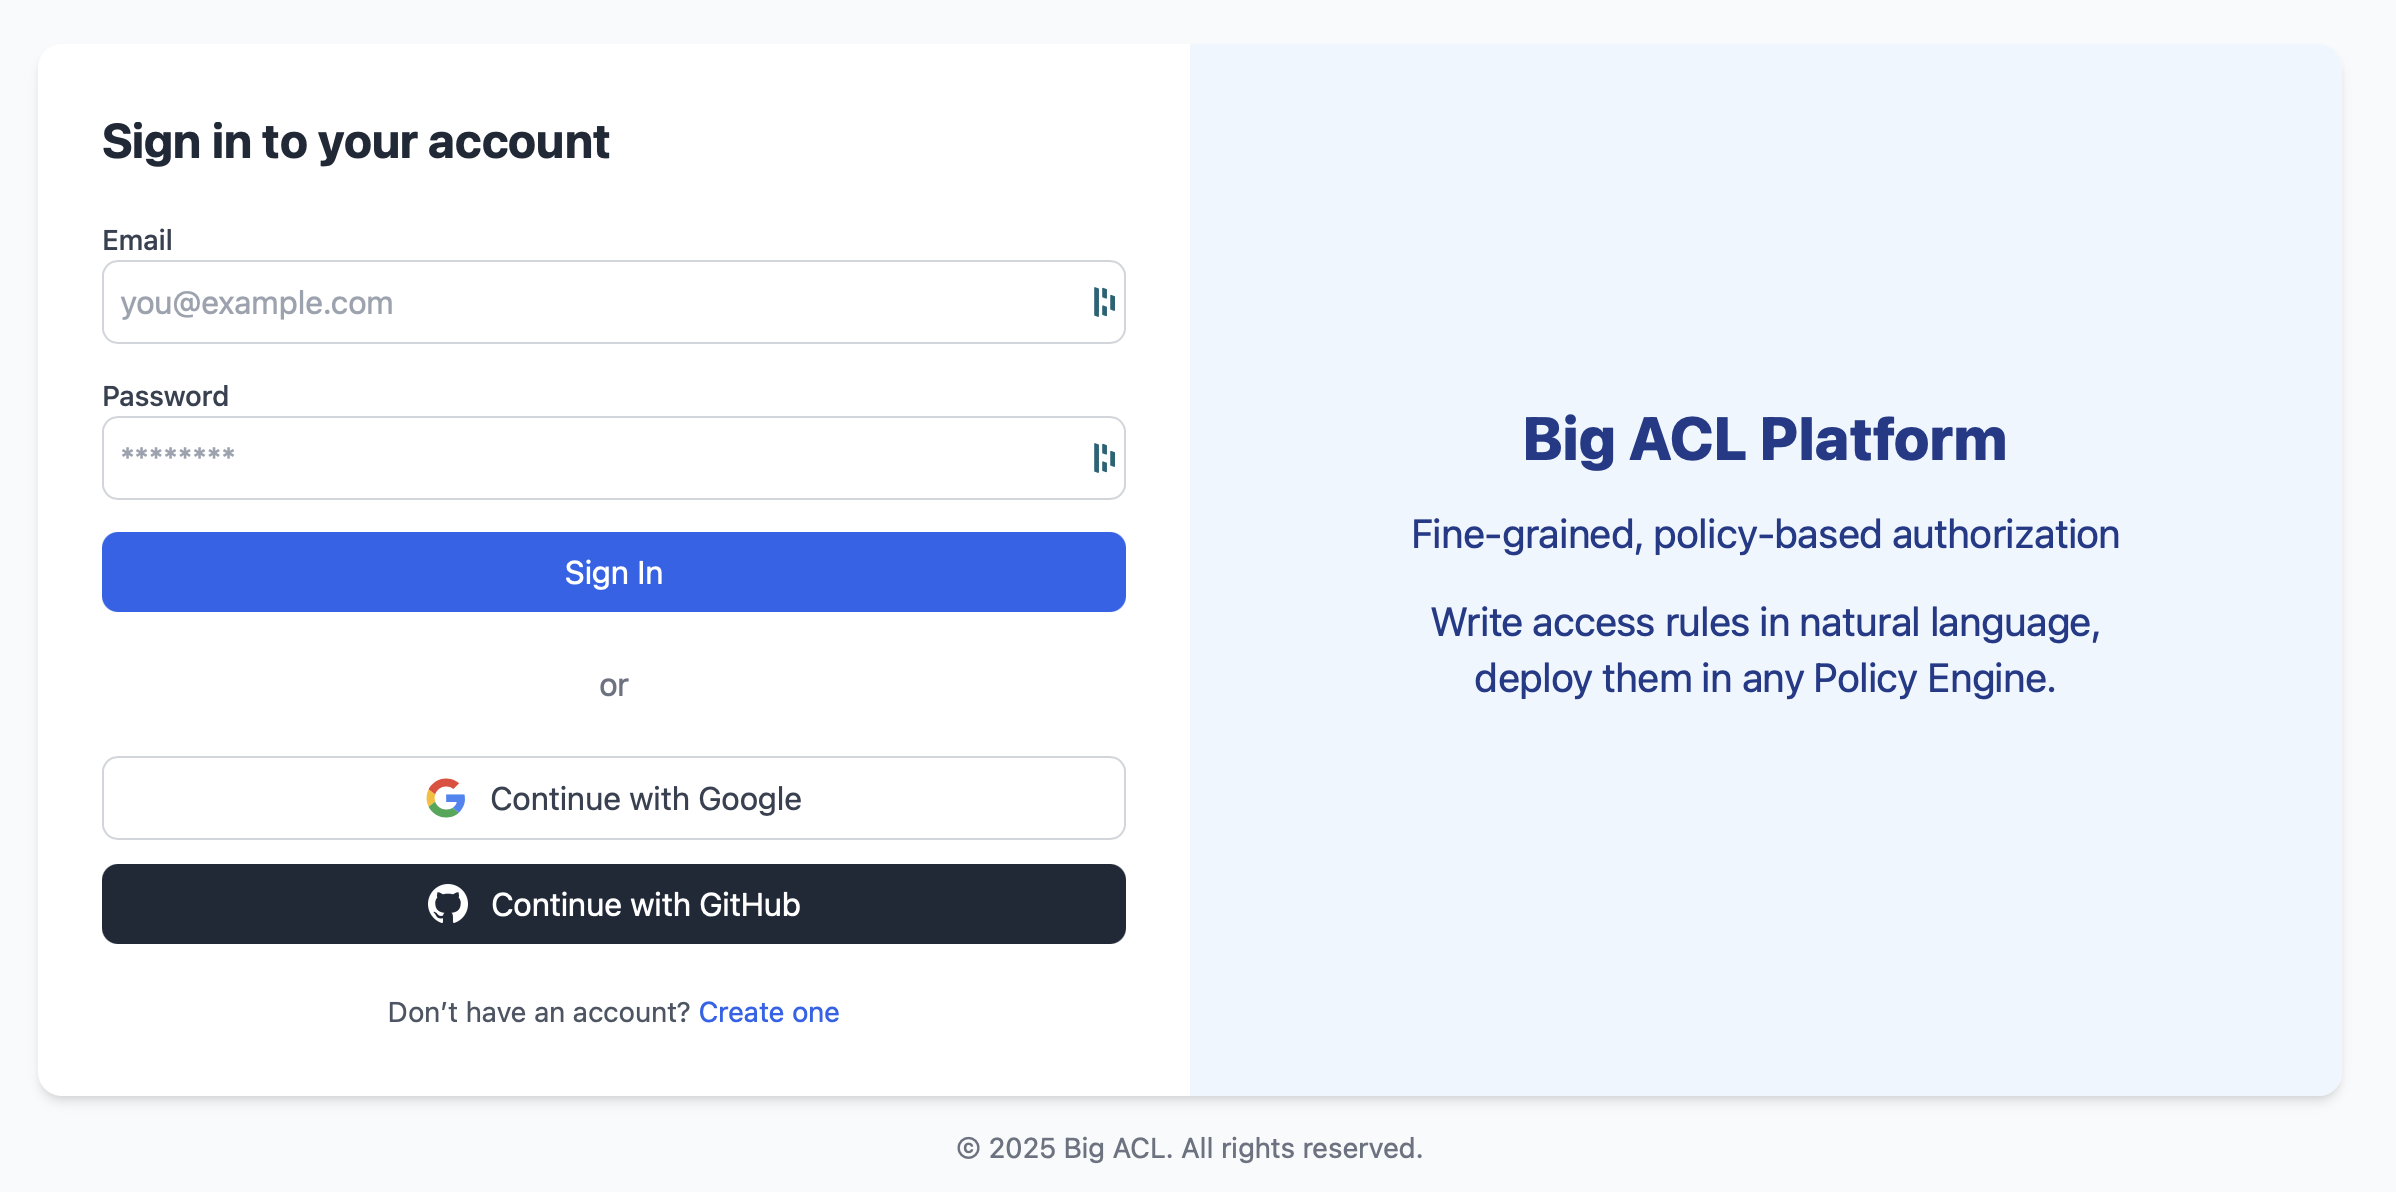
Task: Click the "deploy them in any Policy Engine" line
Action: click(1764, 678)
